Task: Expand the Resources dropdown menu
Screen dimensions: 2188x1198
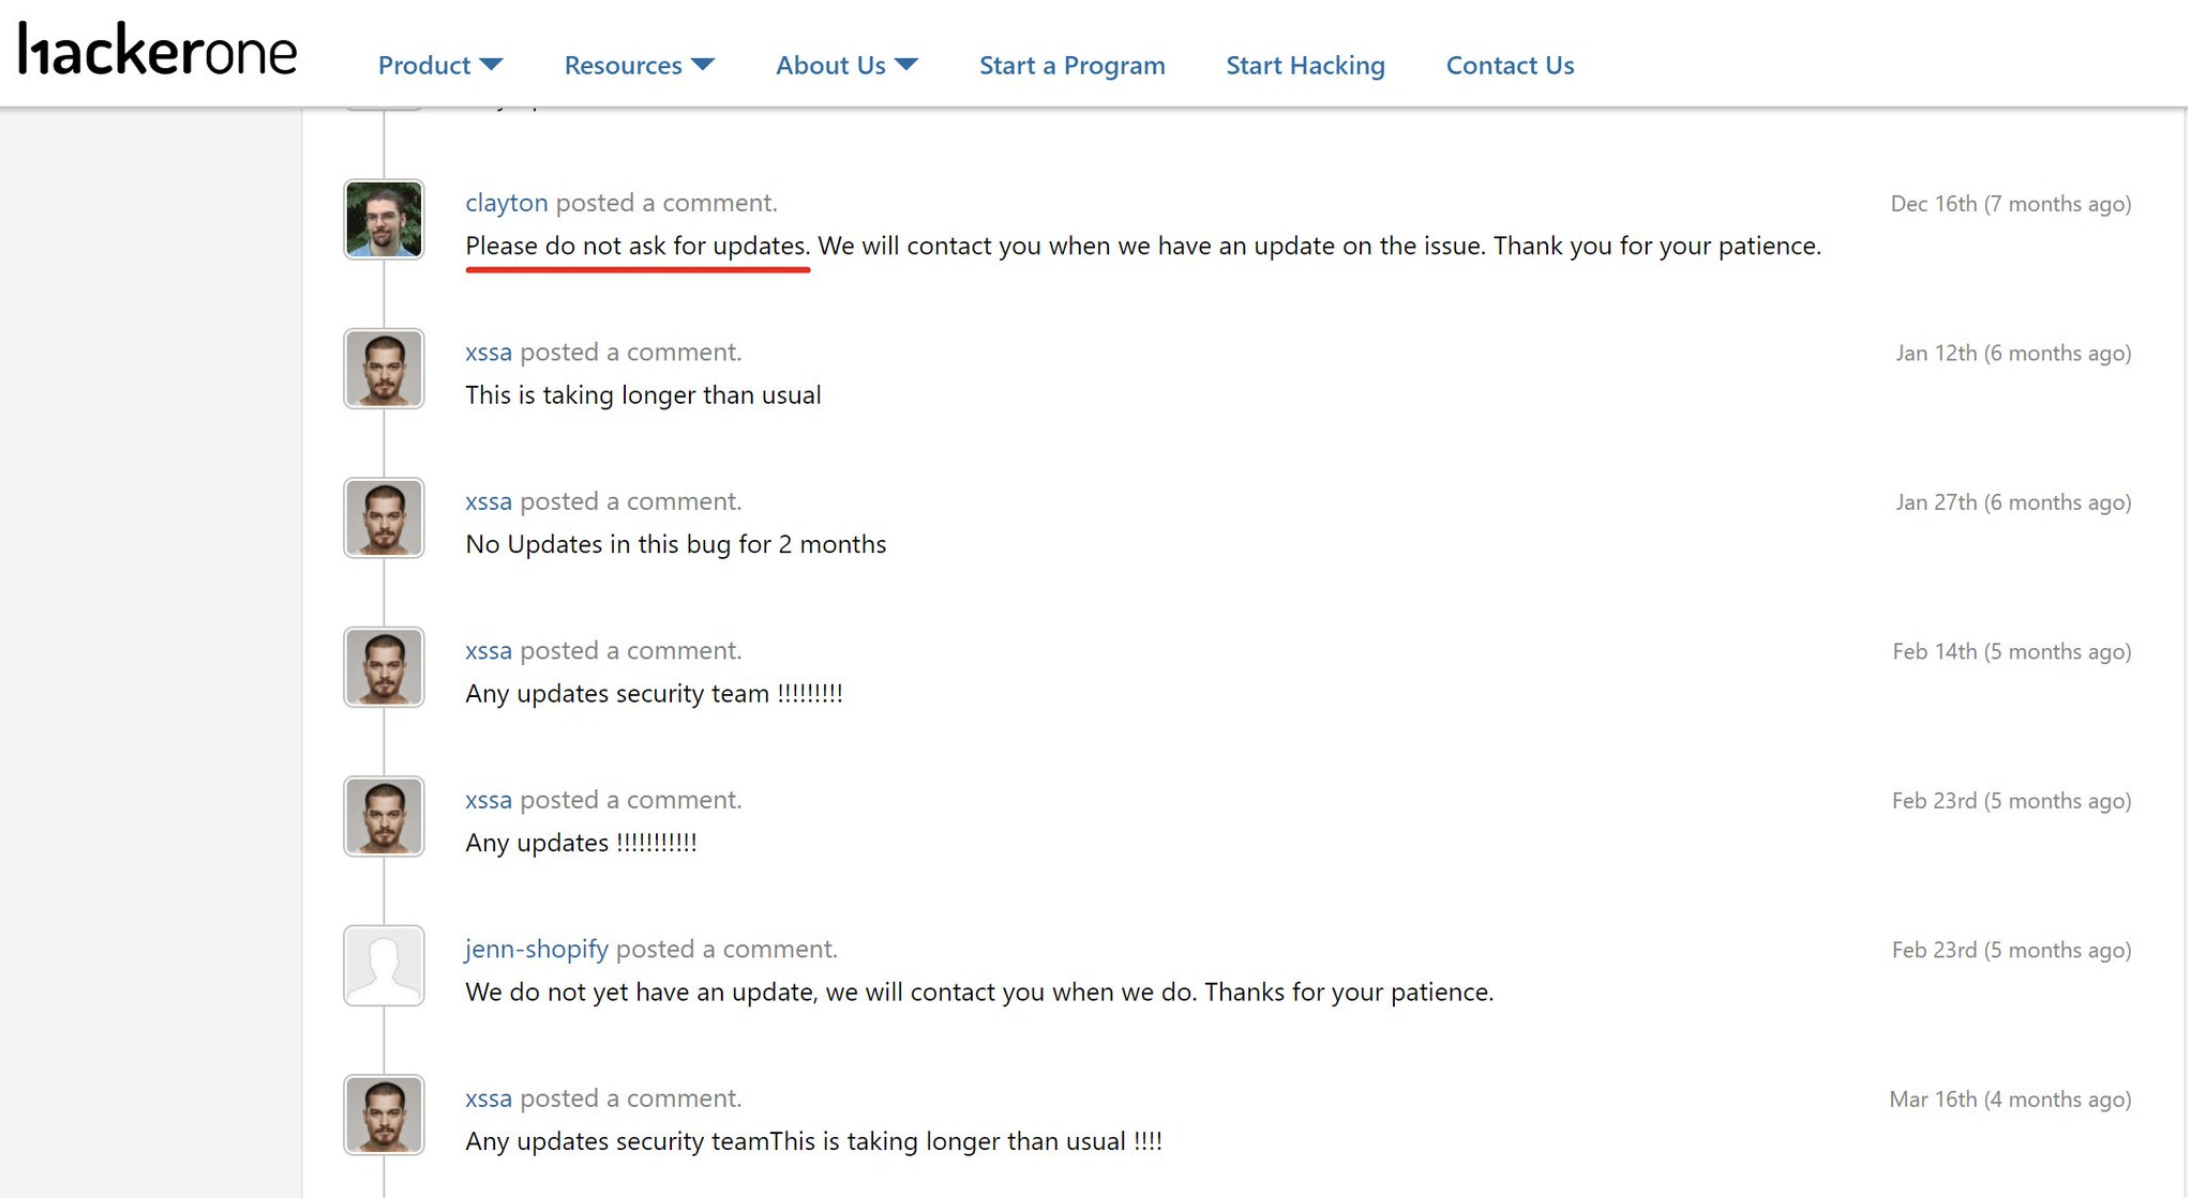Action: 638,65
